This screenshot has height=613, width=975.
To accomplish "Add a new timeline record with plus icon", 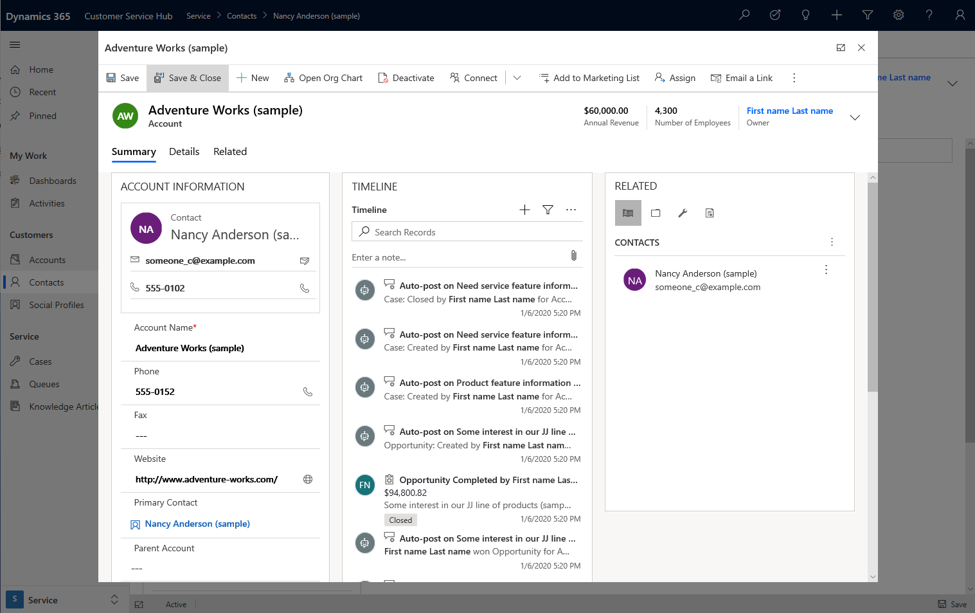I will pyautogui.click(x=524, y=210).
